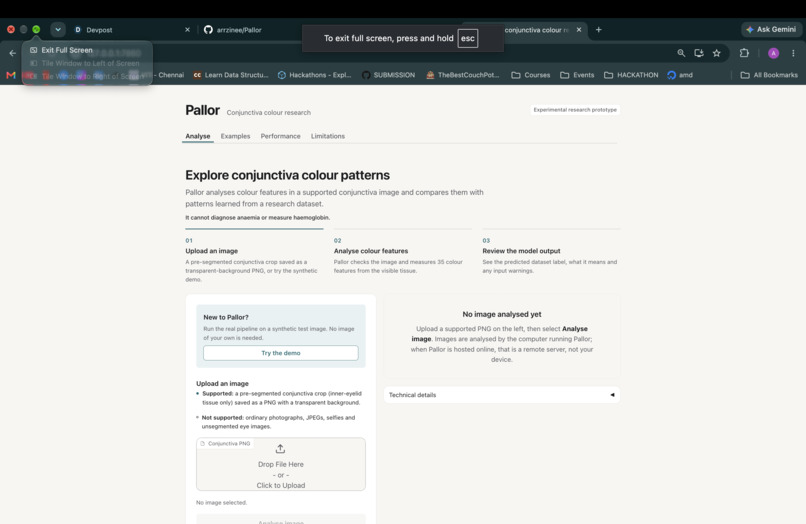Open the SUBMISSION bookmark
This screenshot has width=806, height=524.
(388, 75)
